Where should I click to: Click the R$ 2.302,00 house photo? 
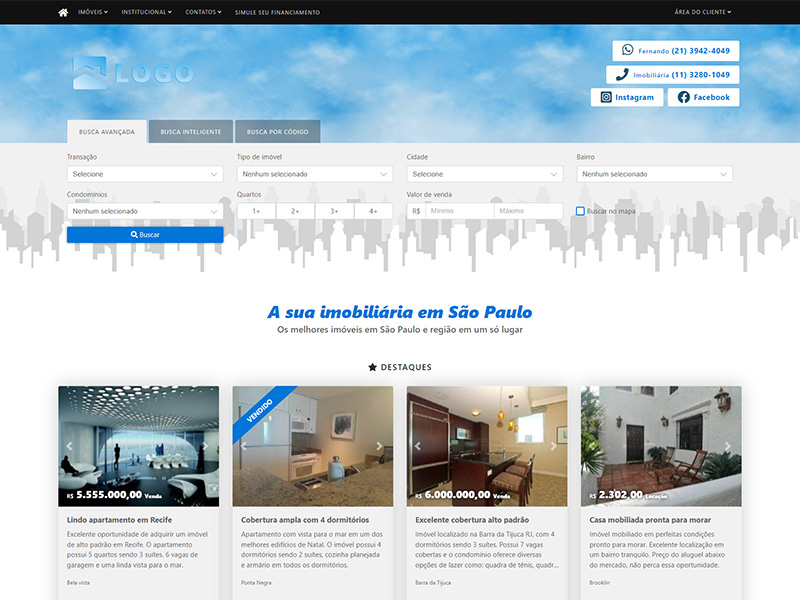(661, 446)
